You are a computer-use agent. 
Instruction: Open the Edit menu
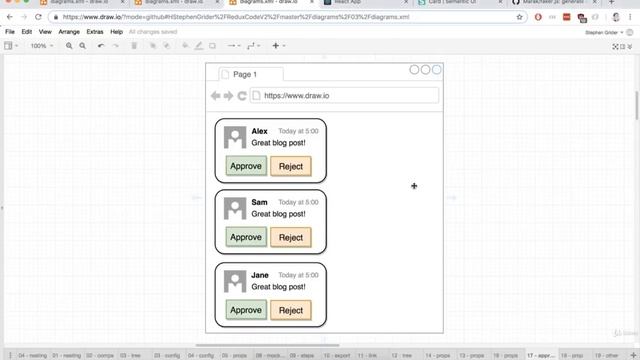tap(27, 32)
